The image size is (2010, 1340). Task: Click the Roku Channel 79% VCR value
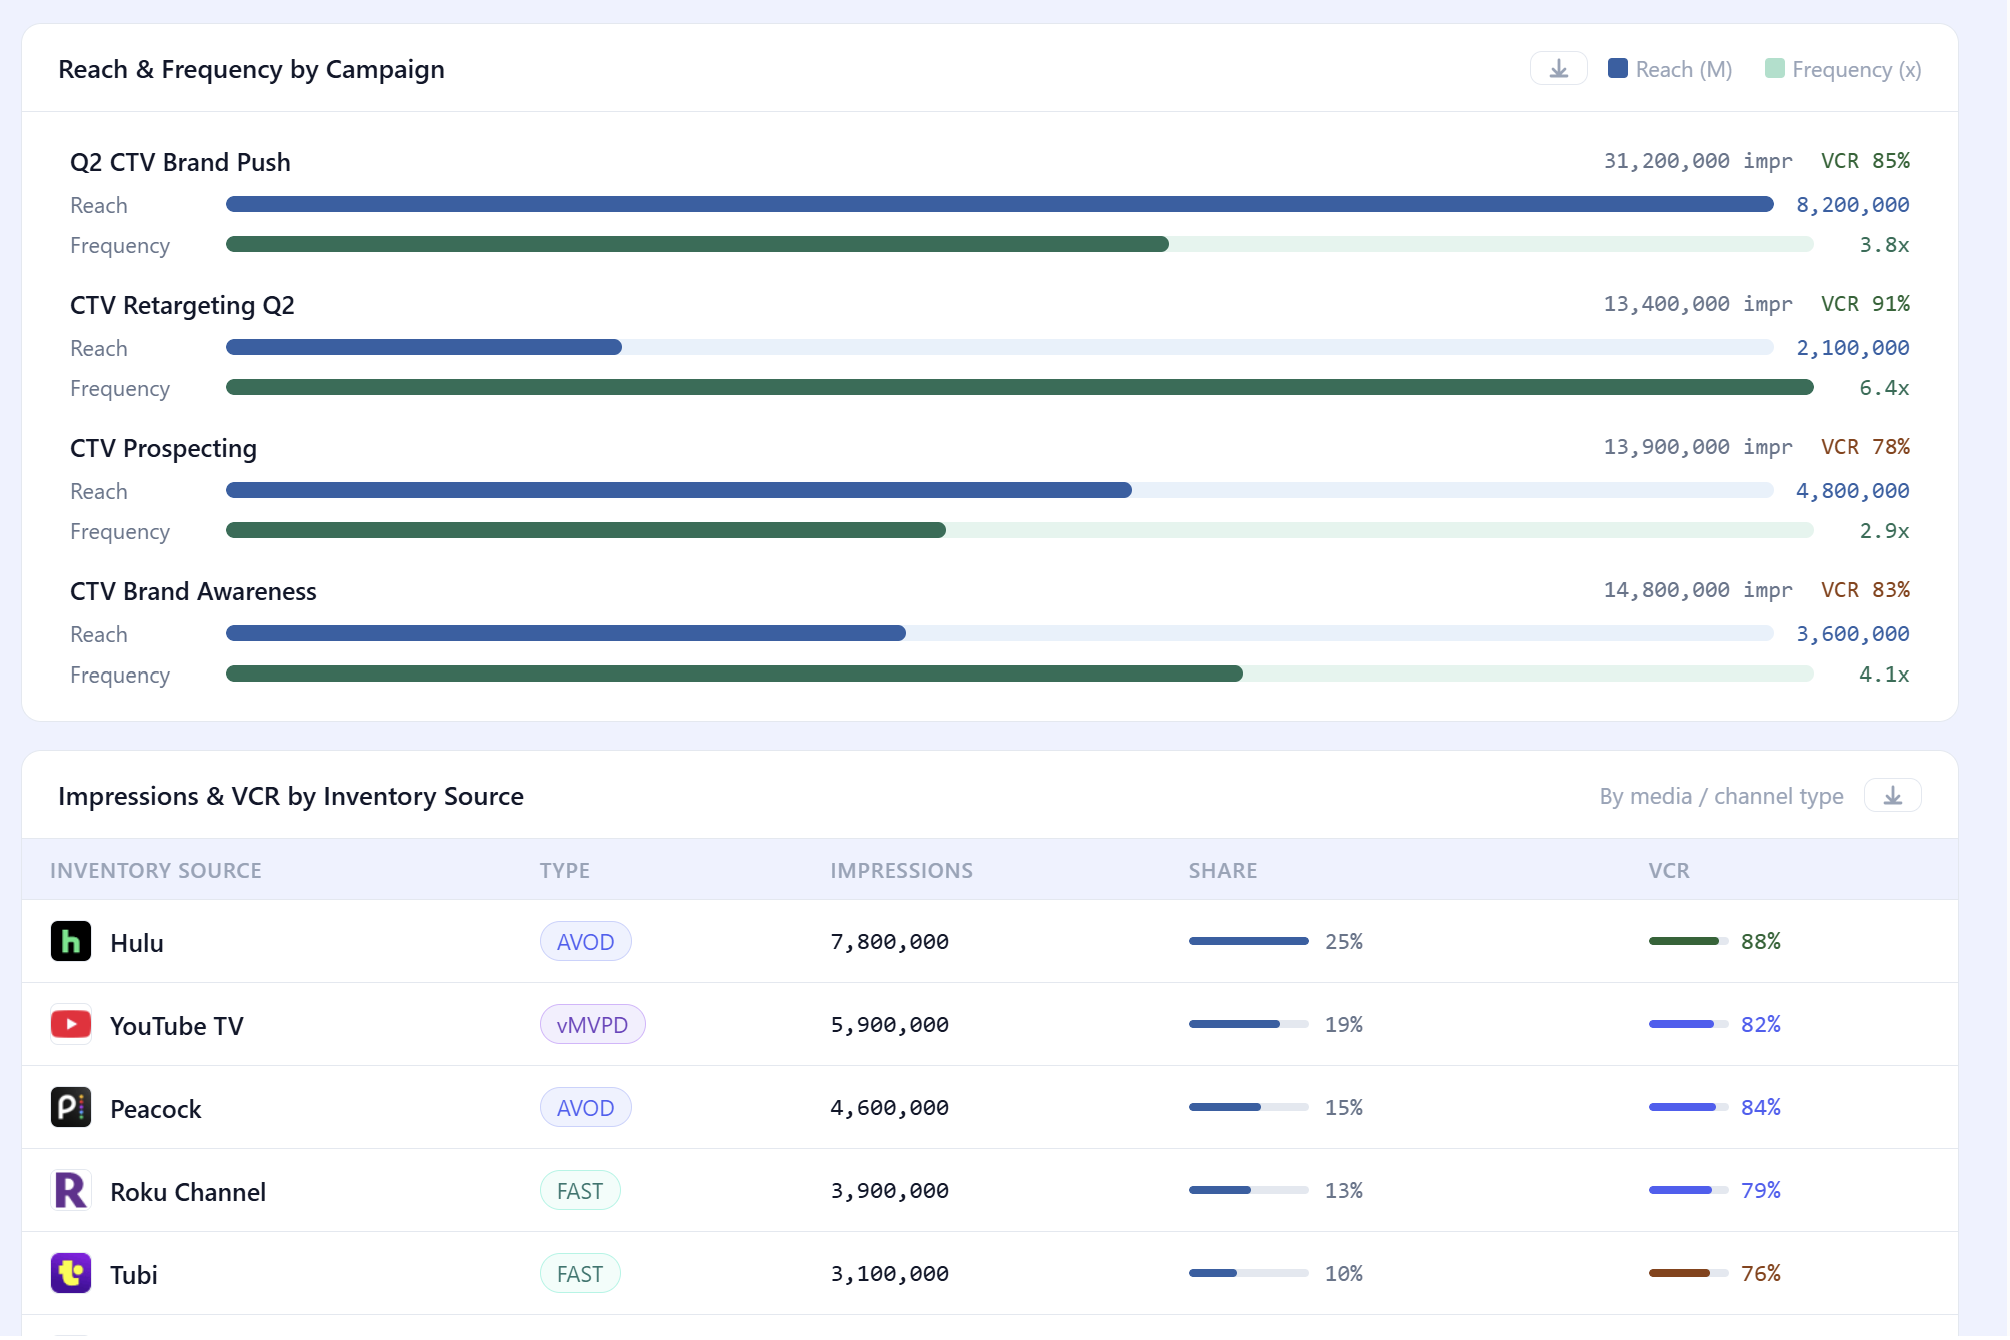pyautogui.click(x=1761, y=1191)
